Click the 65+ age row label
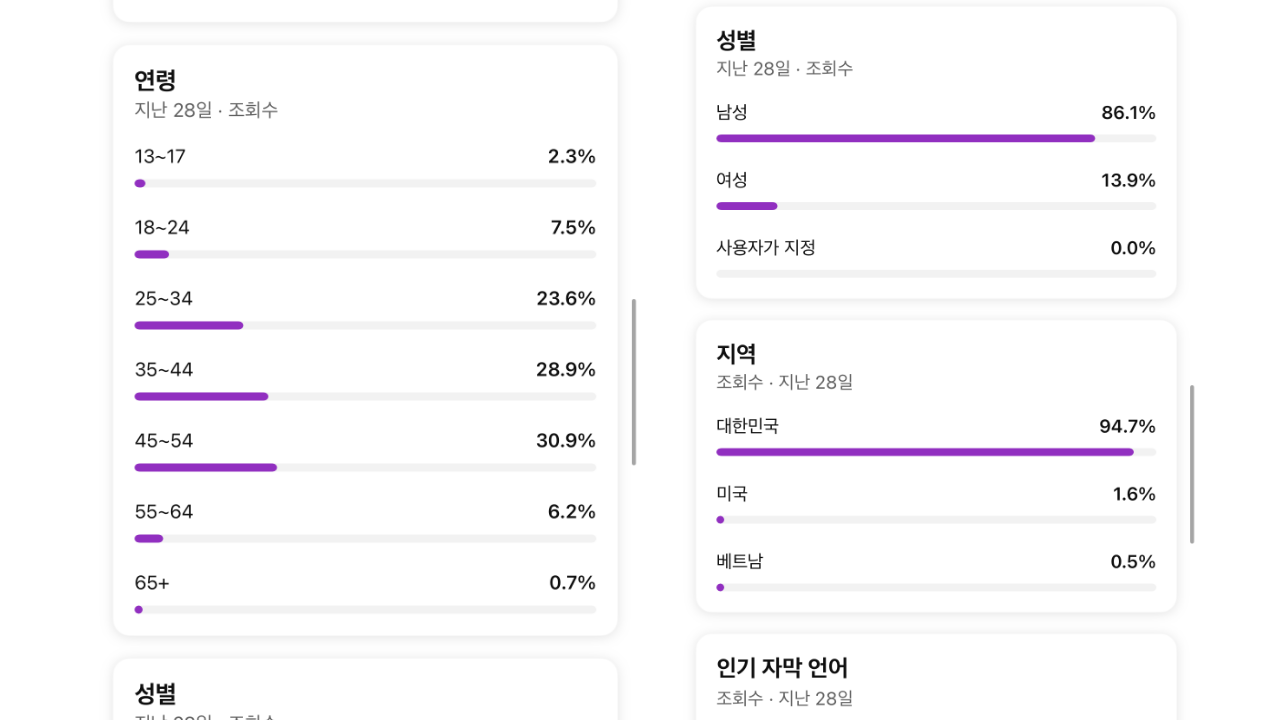The width and height of the screenshot is (1280, 720). [x=152, y=583]
